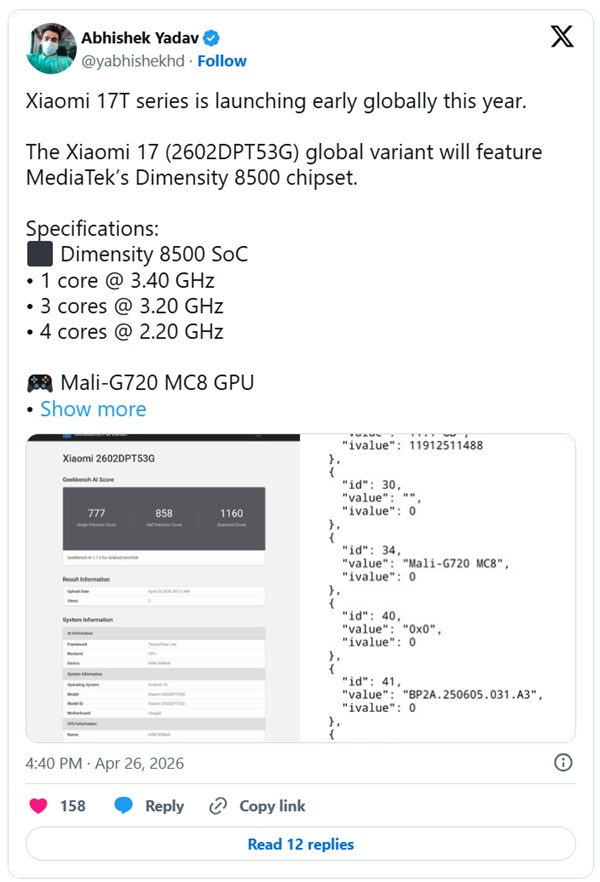The image size is (600, 882).
Task: Like the tweet with heart icon
Action: [x=39, y=806]
